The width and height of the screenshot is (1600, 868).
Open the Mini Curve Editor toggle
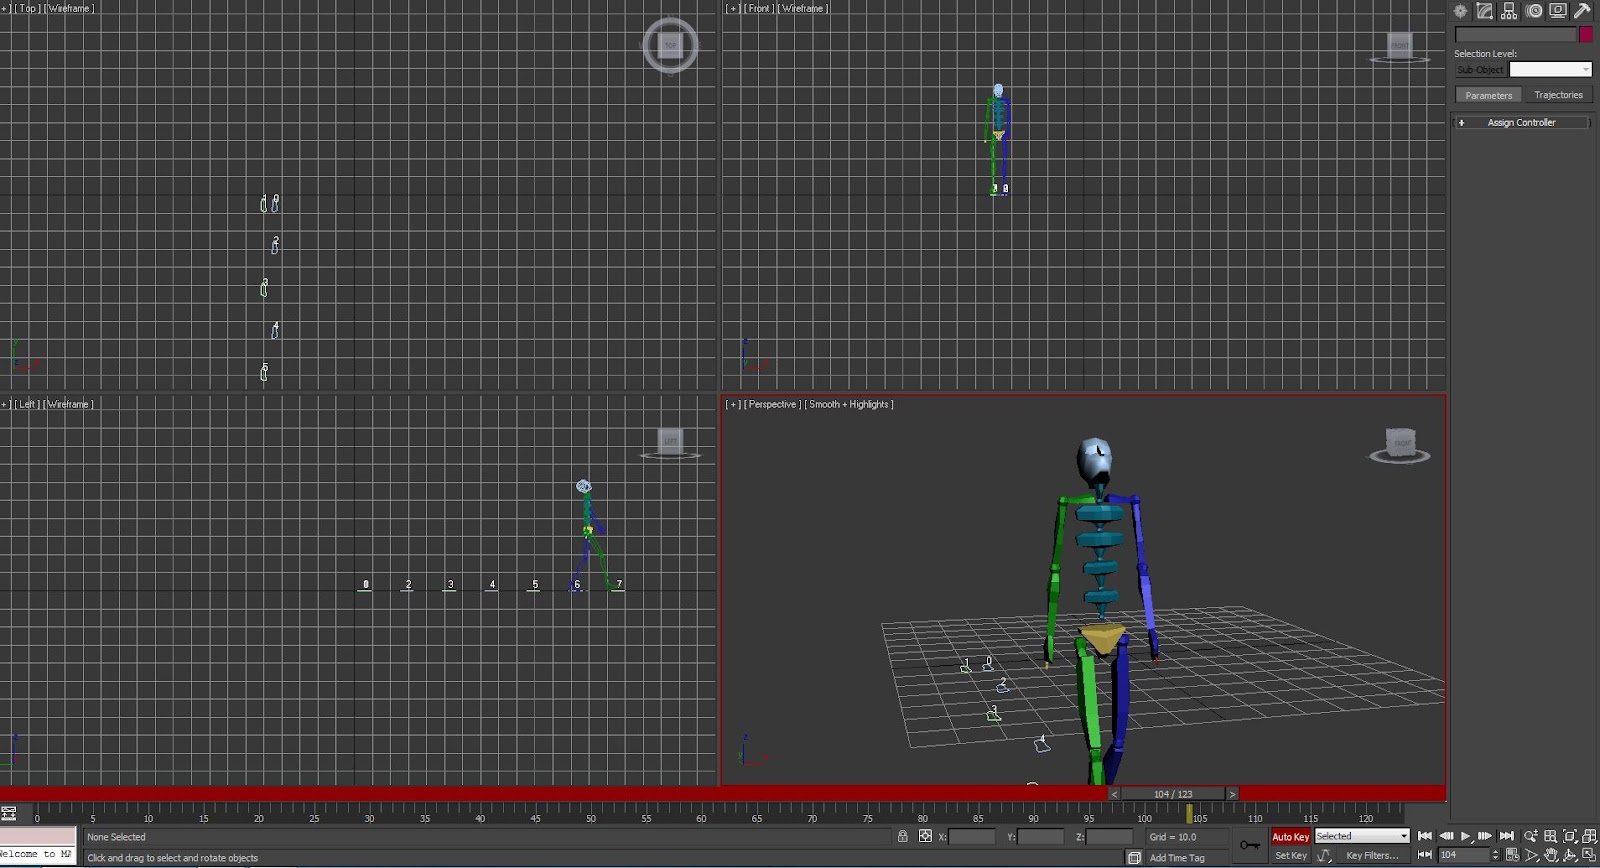[x=9, y=813]
